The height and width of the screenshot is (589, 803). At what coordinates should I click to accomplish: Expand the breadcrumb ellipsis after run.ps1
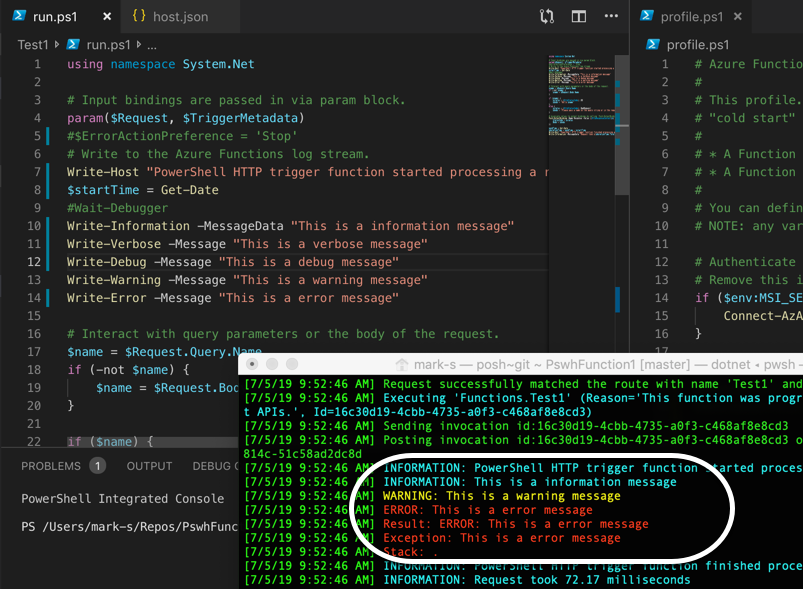point(152,45)
